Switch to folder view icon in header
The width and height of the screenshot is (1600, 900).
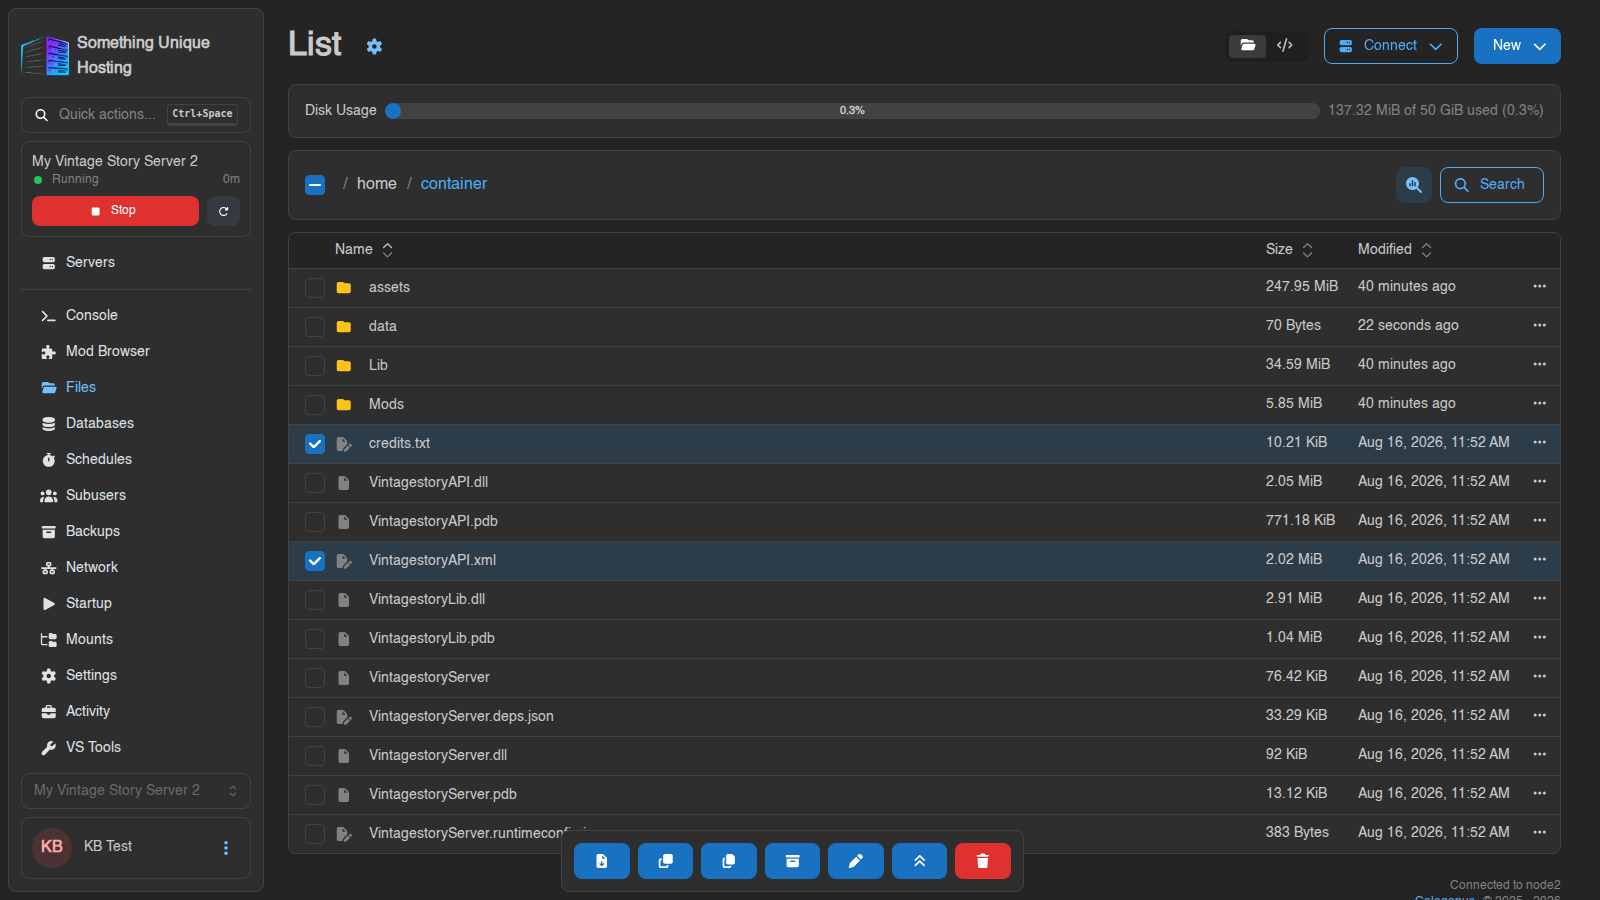pos(1248,46)
